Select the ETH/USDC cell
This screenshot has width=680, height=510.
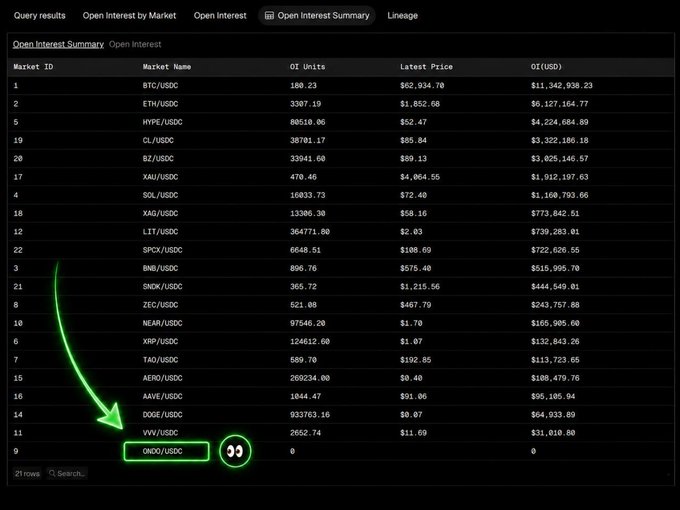160,104
